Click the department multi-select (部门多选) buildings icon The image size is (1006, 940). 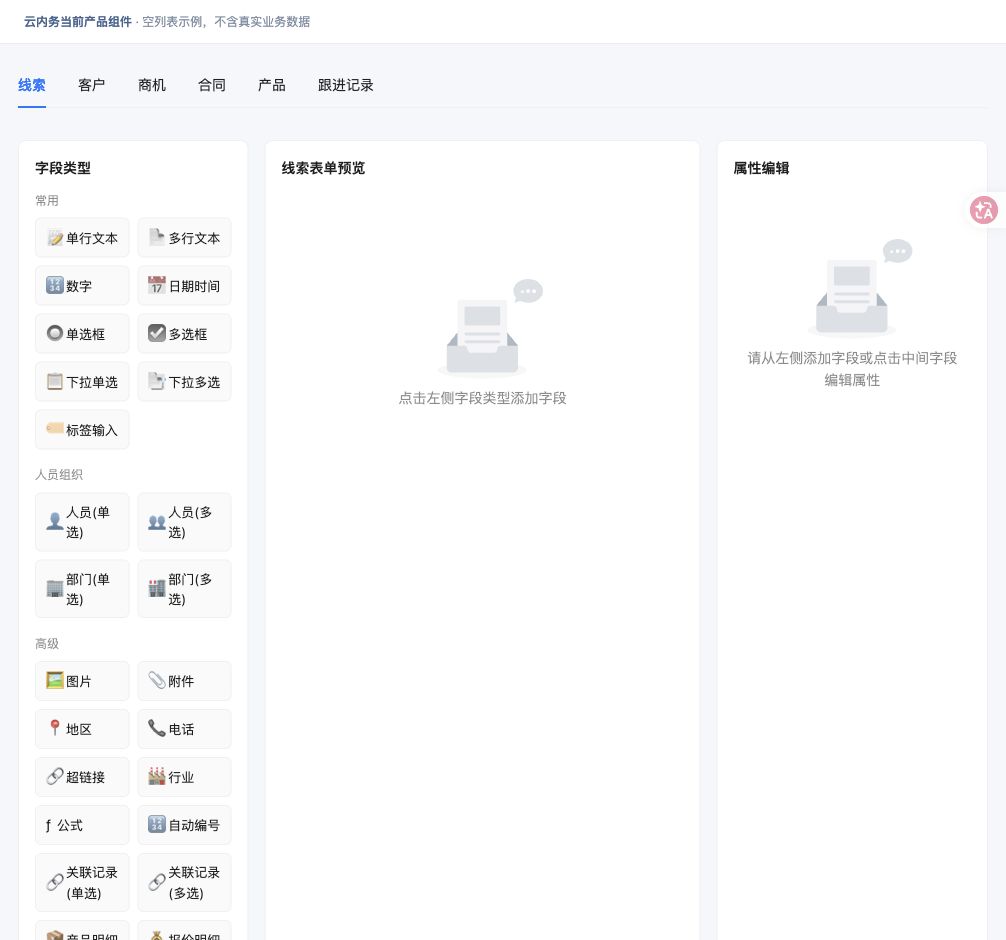coord(157,588)
